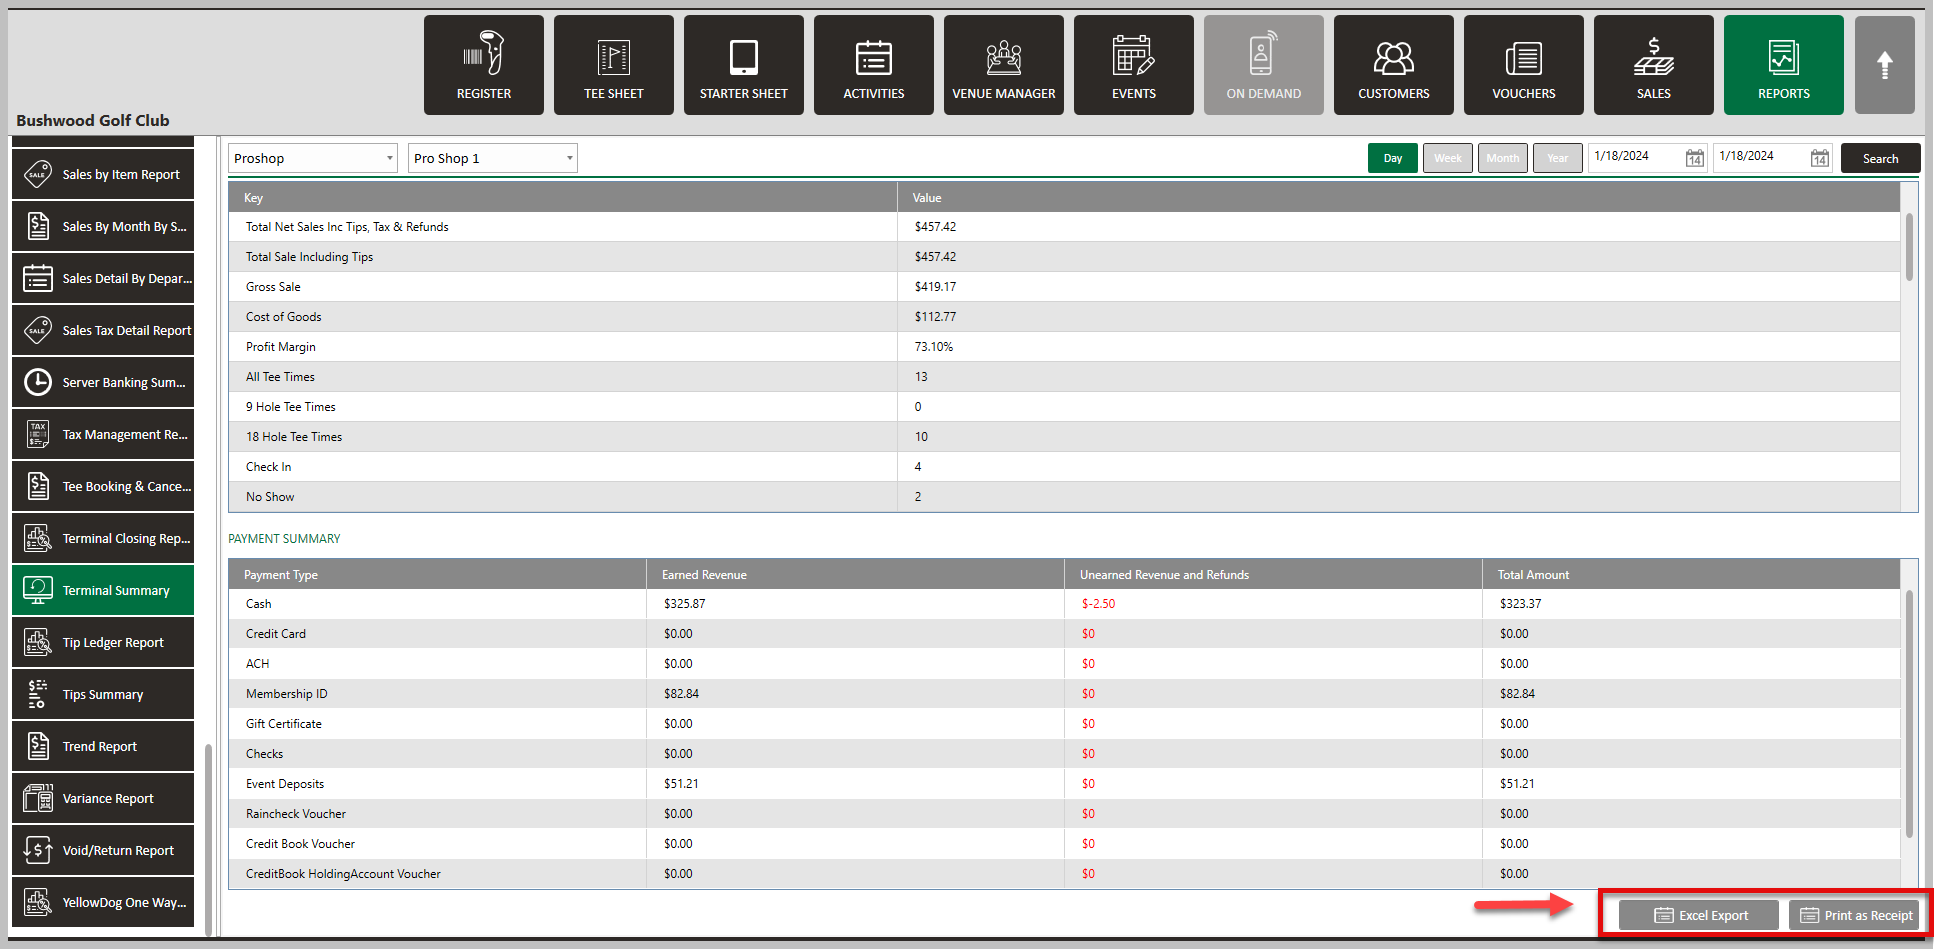1934x949 pixels.
Task: Select the Profit Margin row
Action: 1064,347
